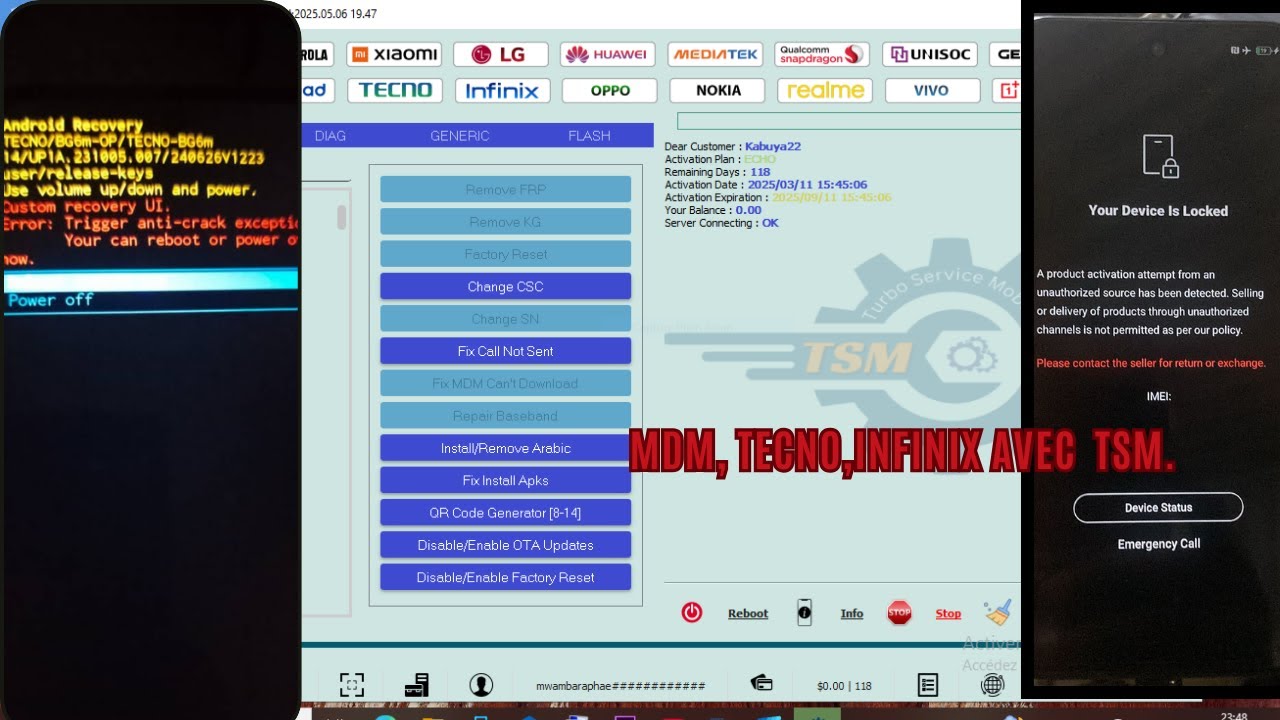This screenshot has height=720, width=1280.
Task: Click the Remaining Days value 118
Action: click(x=760, y=172)
